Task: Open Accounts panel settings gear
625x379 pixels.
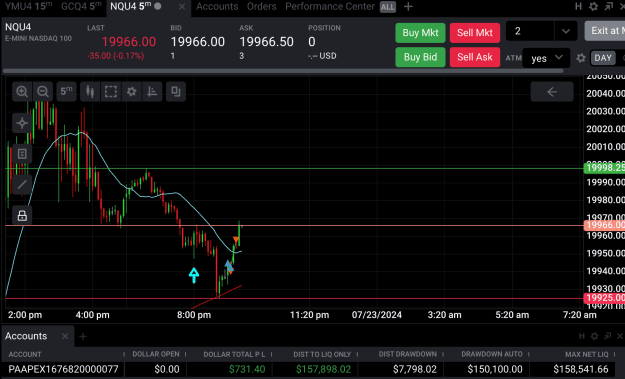Action: pos(594,336)
